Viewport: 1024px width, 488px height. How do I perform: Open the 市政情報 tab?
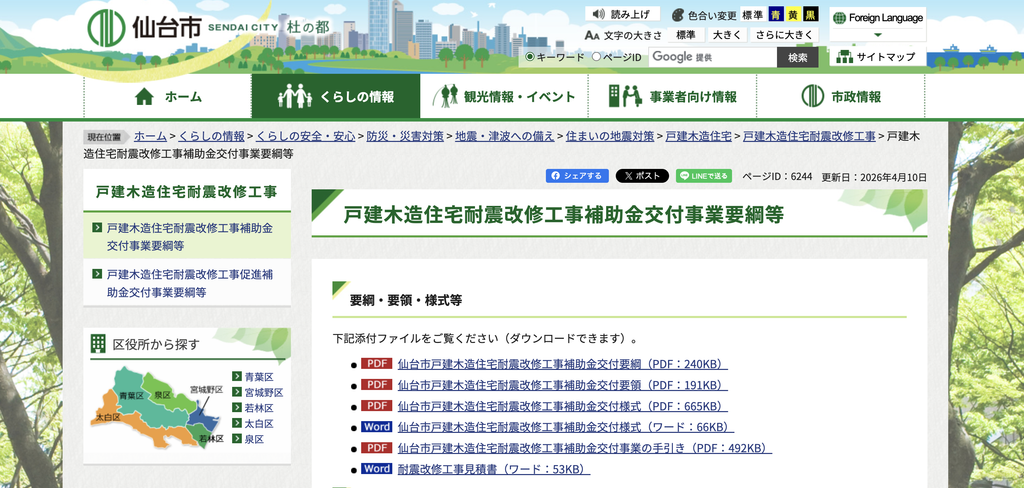[840, 97]
